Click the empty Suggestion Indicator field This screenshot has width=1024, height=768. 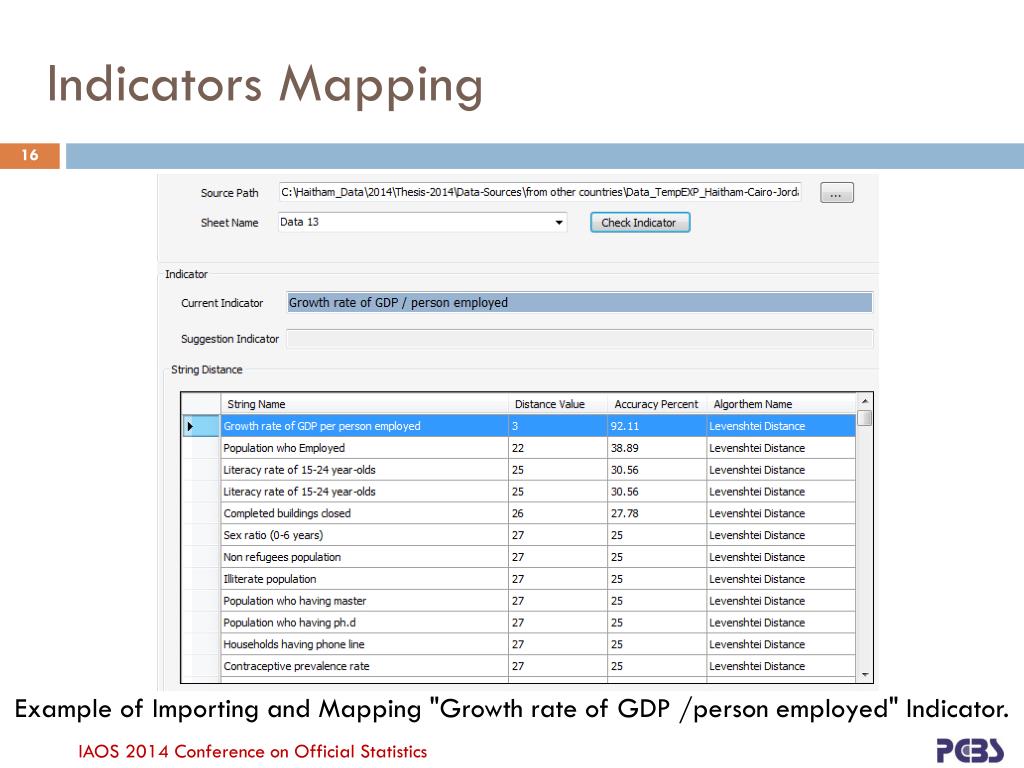point(579,339)
